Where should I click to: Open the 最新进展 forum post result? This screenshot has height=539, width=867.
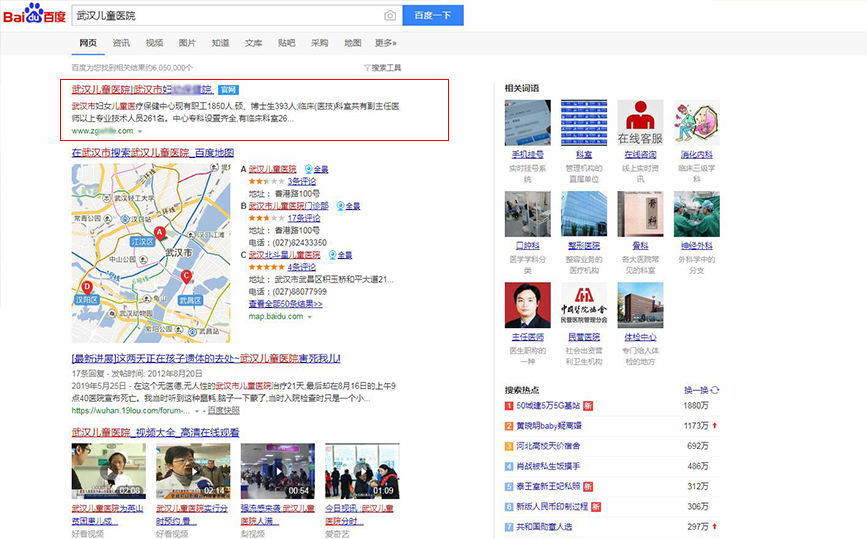pyautogui.click(x=206, y=358)
